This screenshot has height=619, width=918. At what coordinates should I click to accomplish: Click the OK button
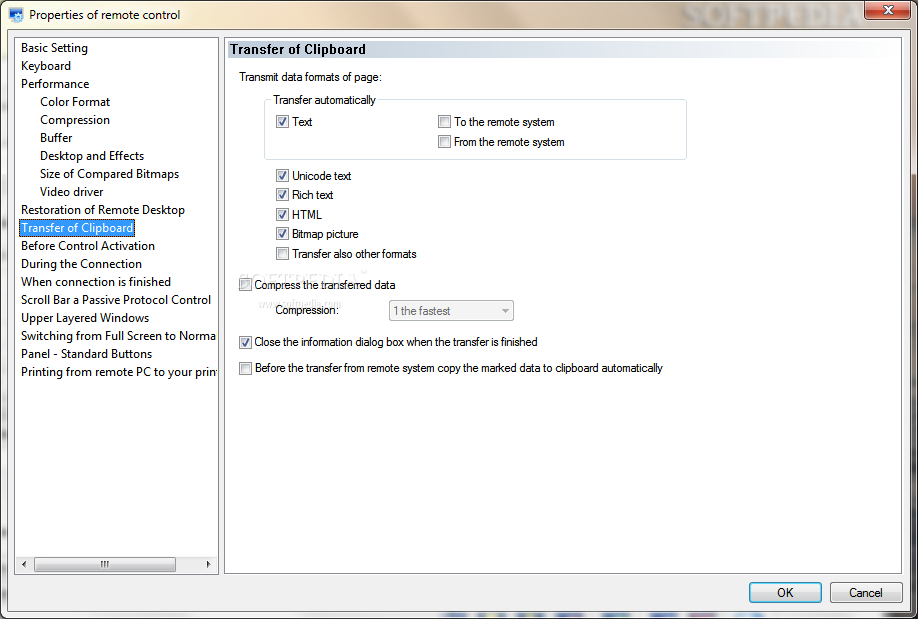coord(785,593)
